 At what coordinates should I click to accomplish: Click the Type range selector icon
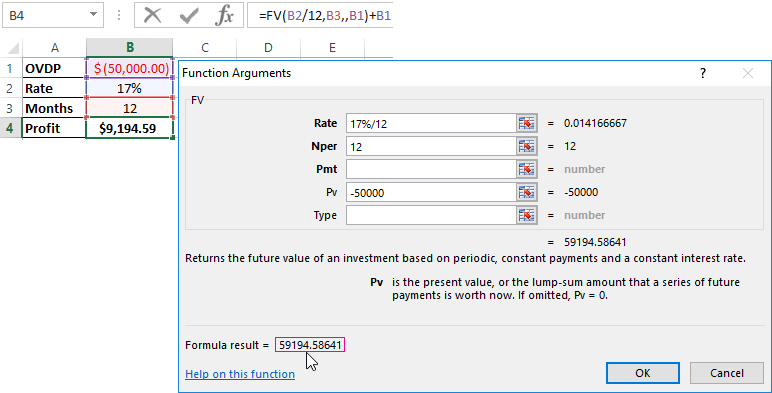[526, 215]
